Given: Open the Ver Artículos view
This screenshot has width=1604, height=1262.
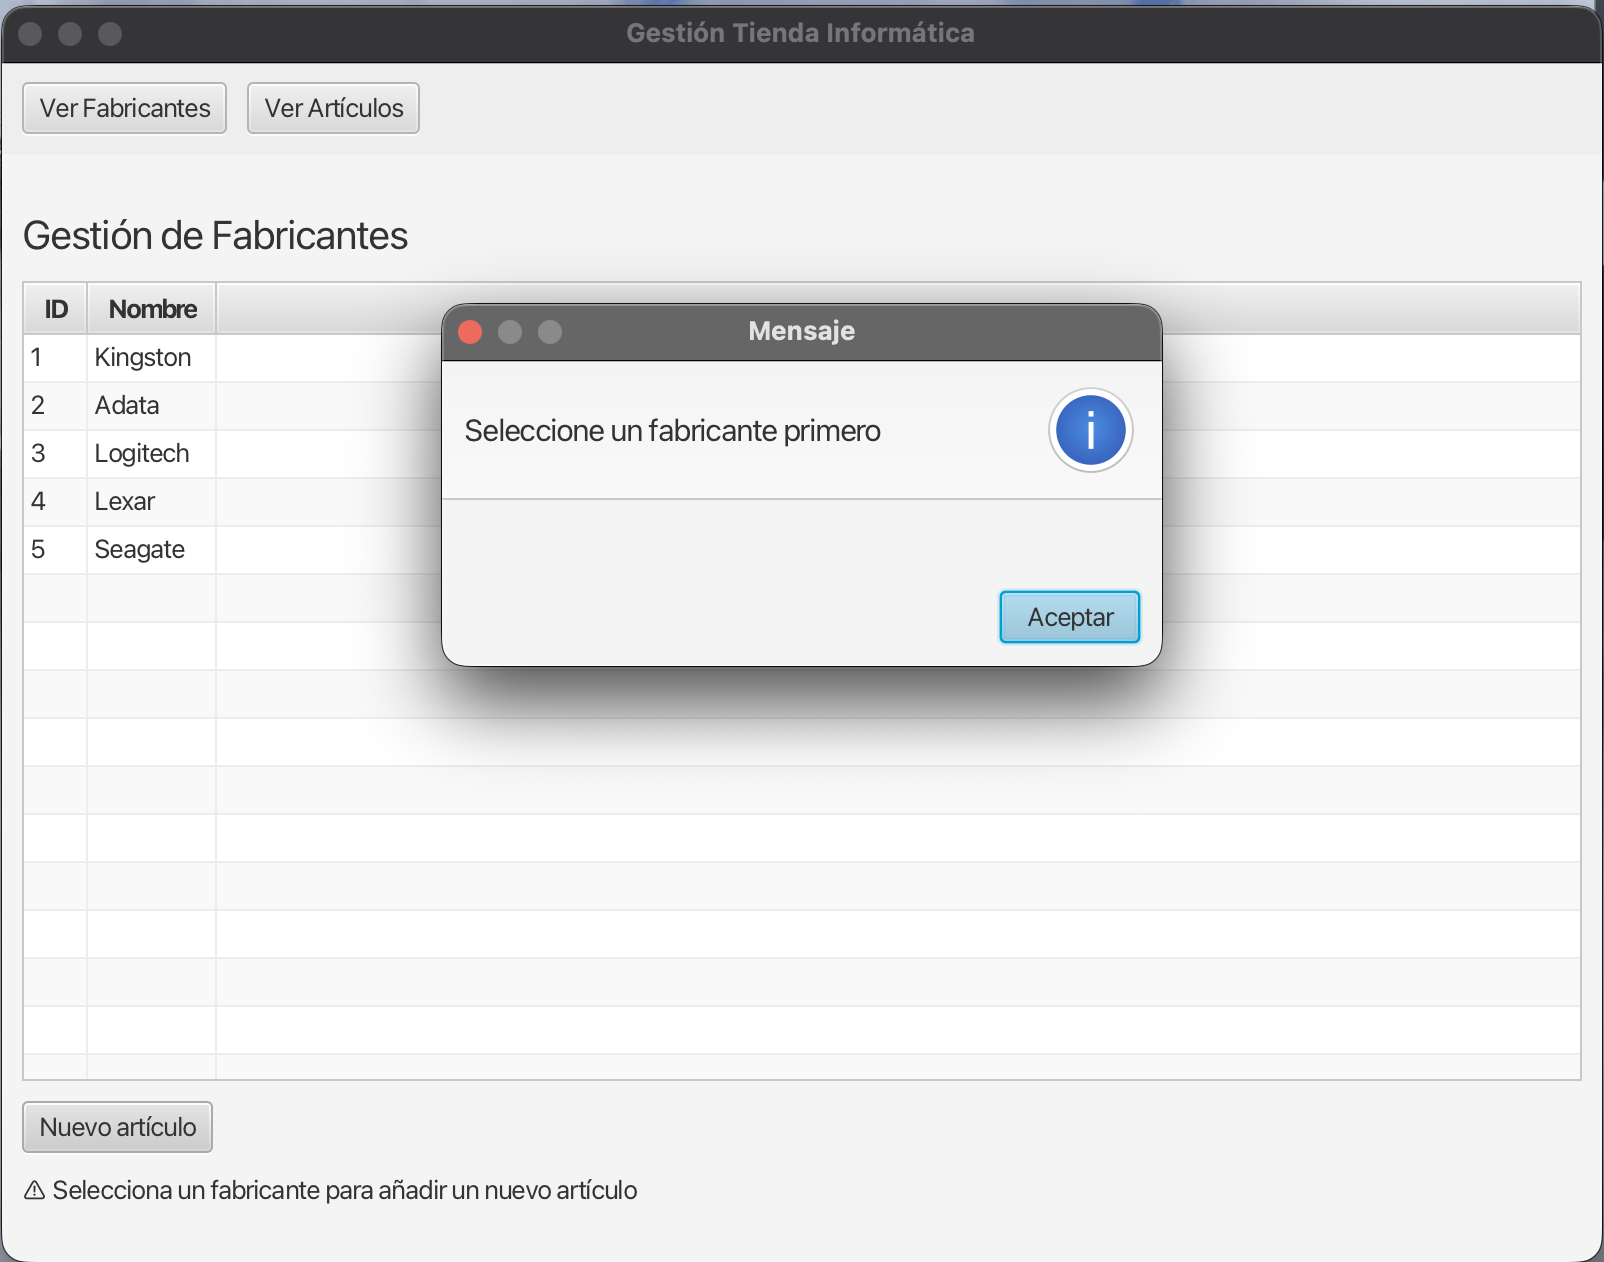Looking at the screenshot, I should pos(333,108).
